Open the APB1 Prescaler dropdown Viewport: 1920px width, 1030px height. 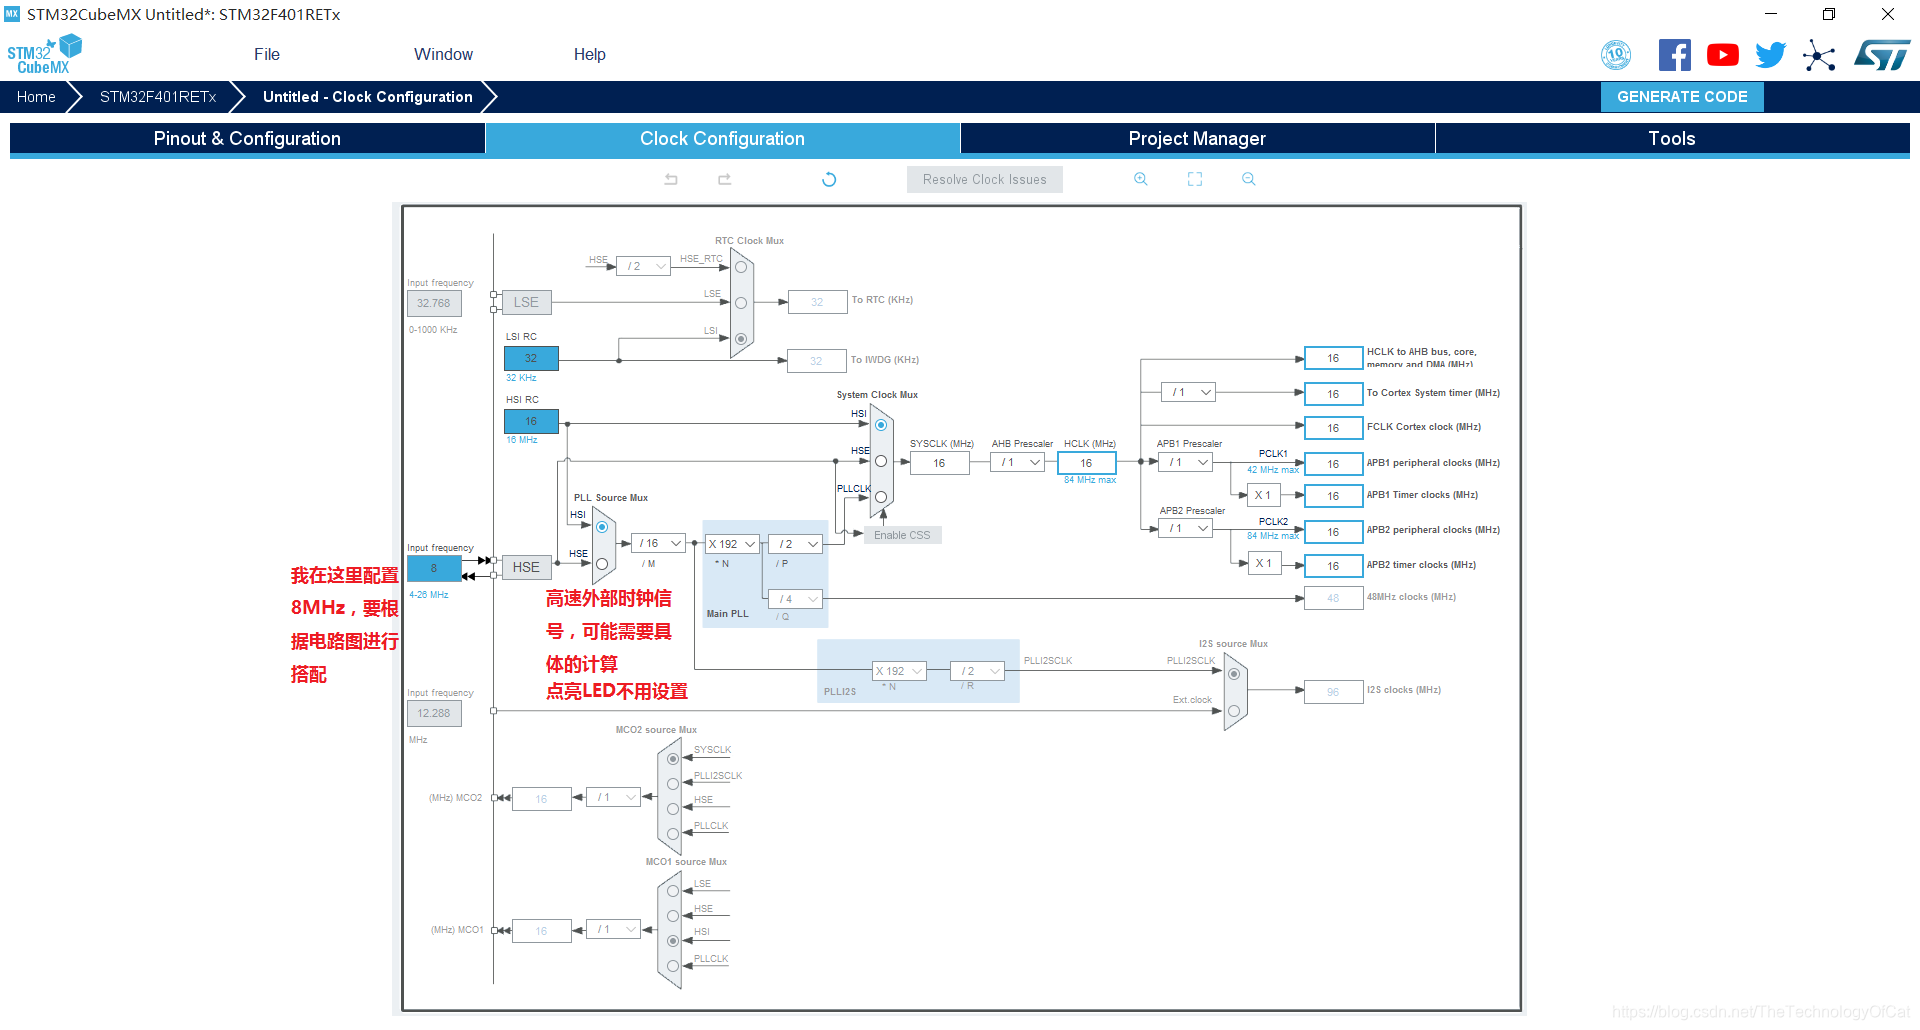(x=1185, y=462)
